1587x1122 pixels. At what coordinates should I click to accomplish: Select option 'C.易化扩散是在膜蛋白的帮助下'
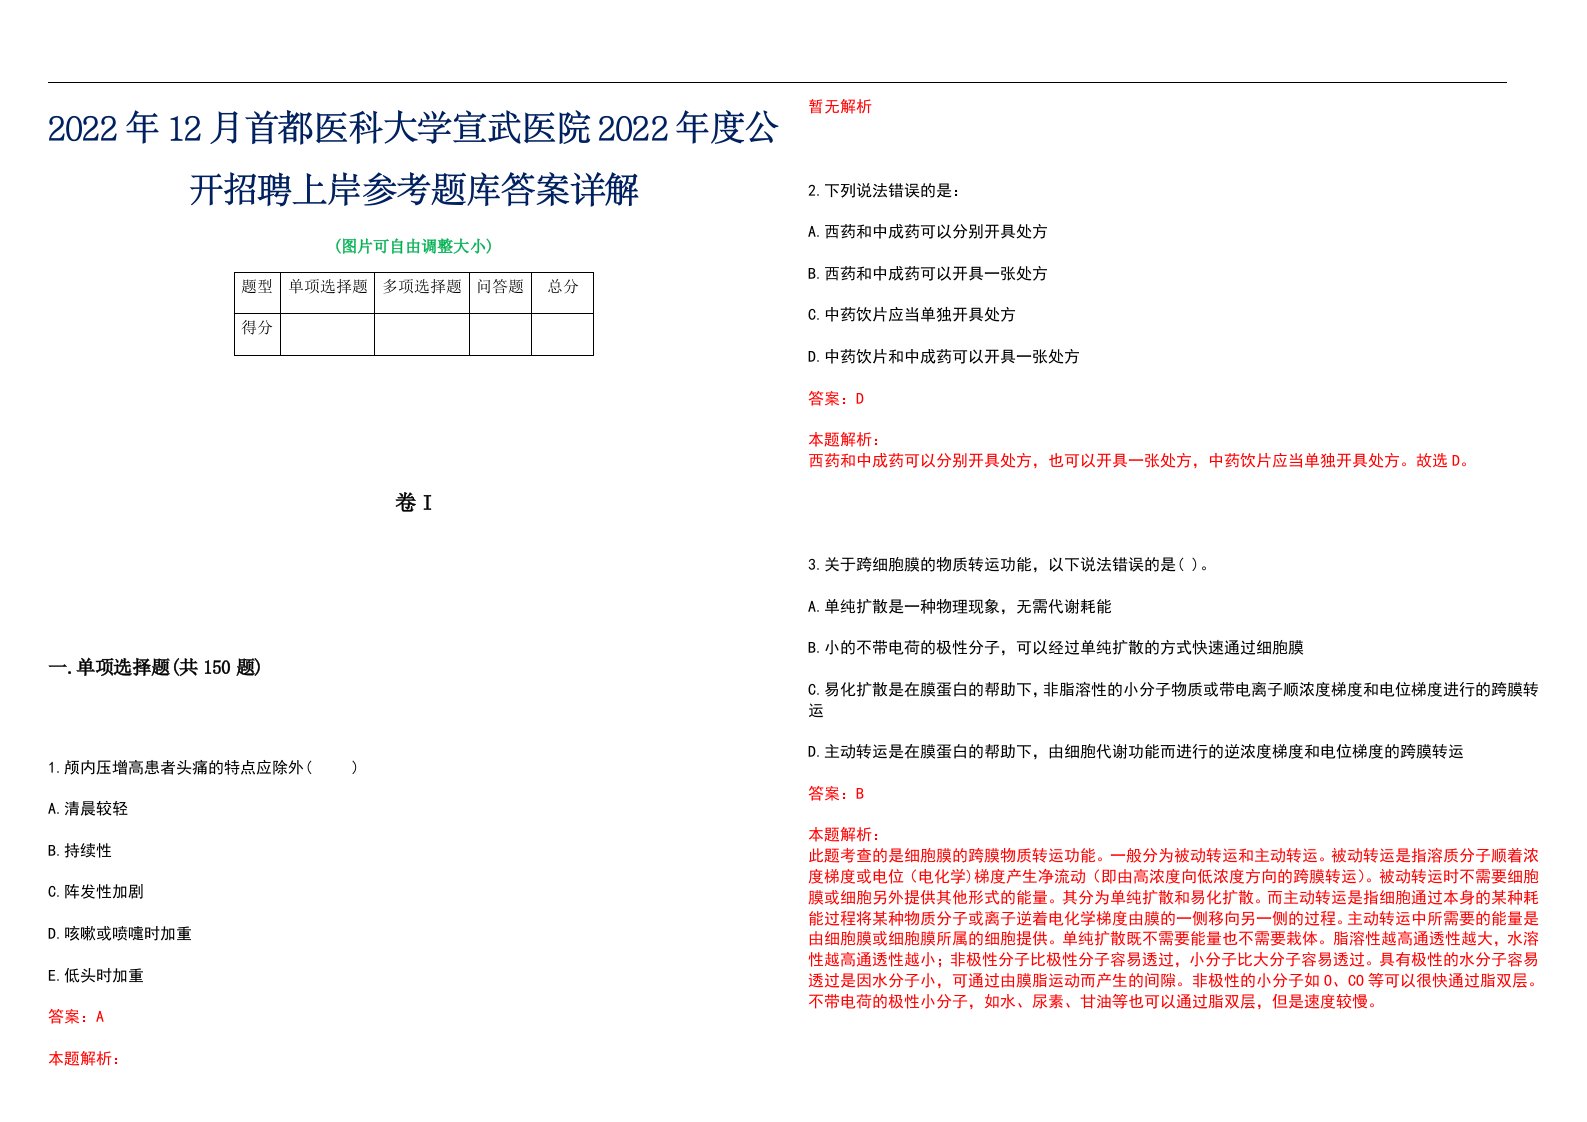(1174, 700)
